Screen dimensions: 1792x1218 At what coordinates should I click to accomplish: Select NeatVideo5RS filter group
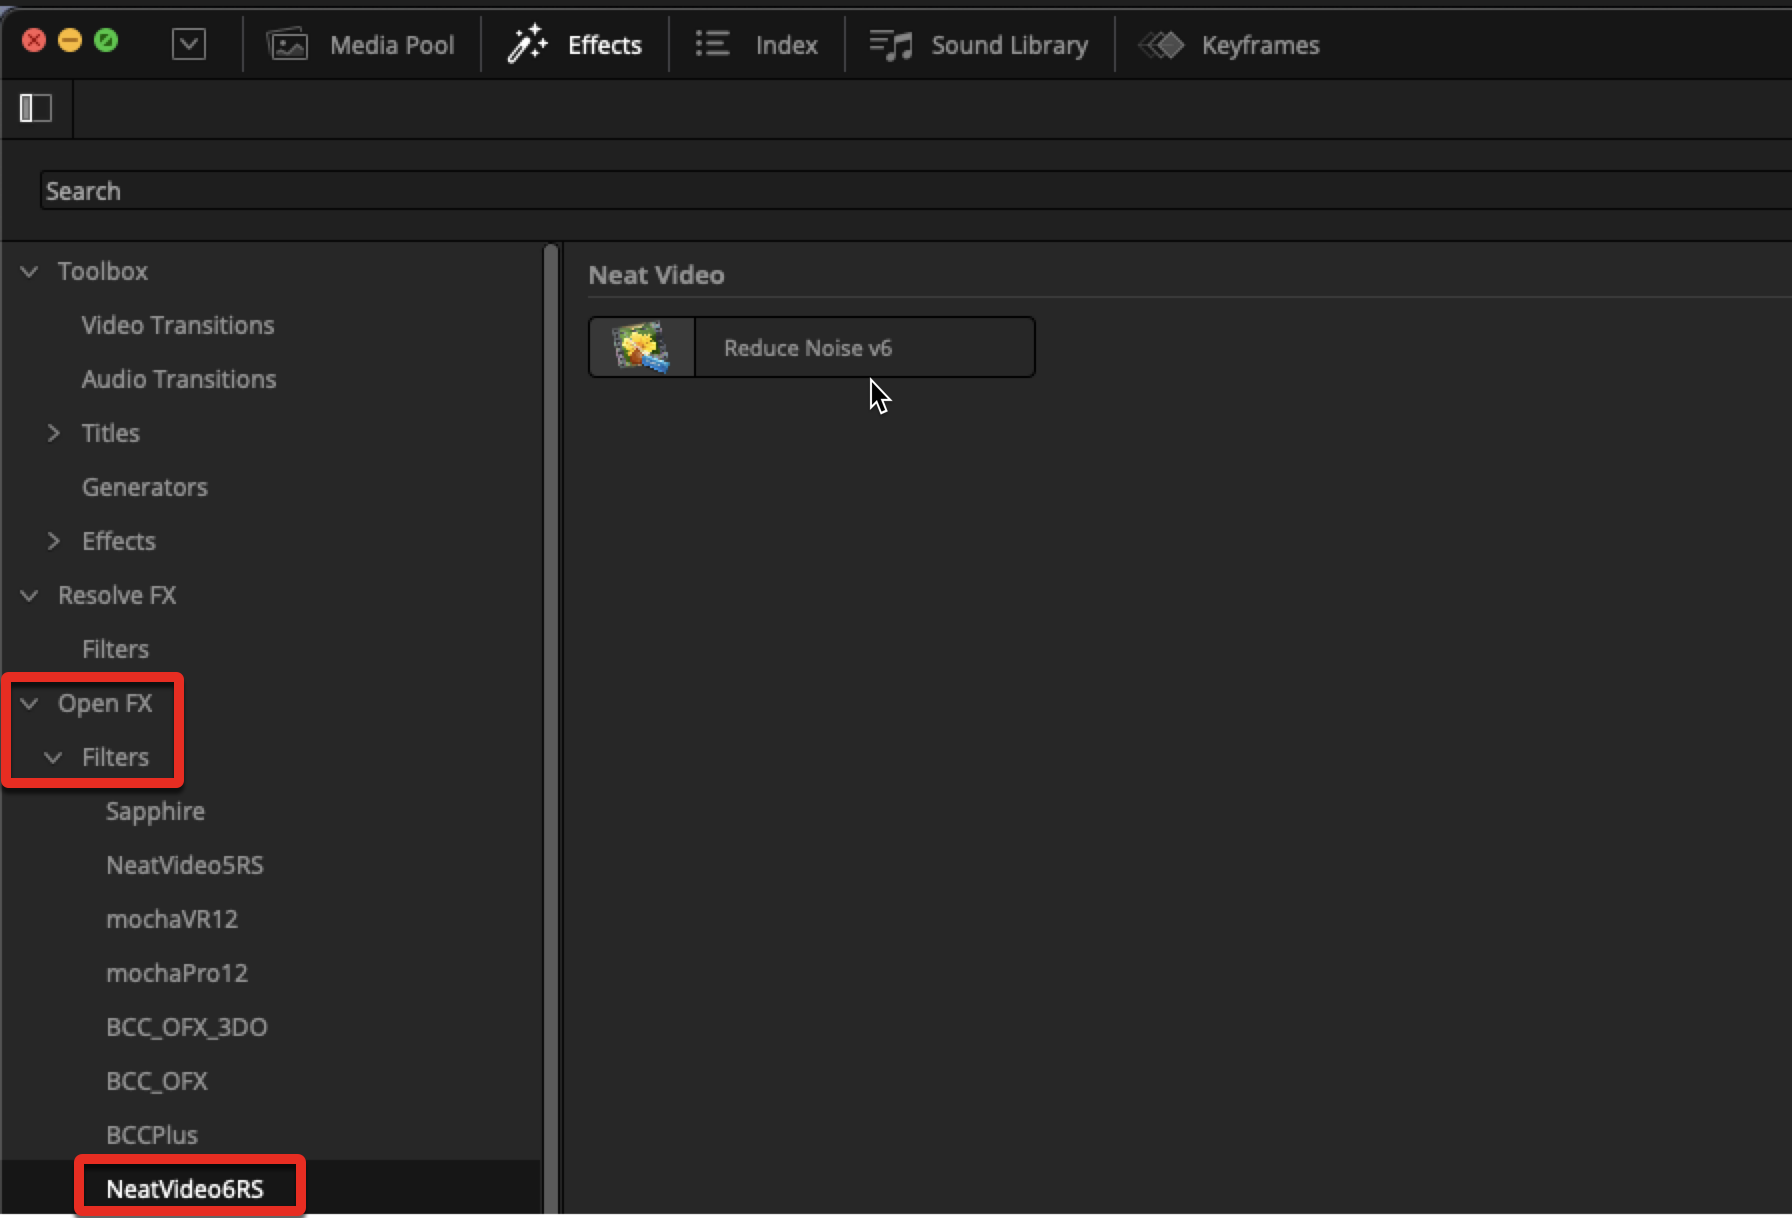pos(185,865)
